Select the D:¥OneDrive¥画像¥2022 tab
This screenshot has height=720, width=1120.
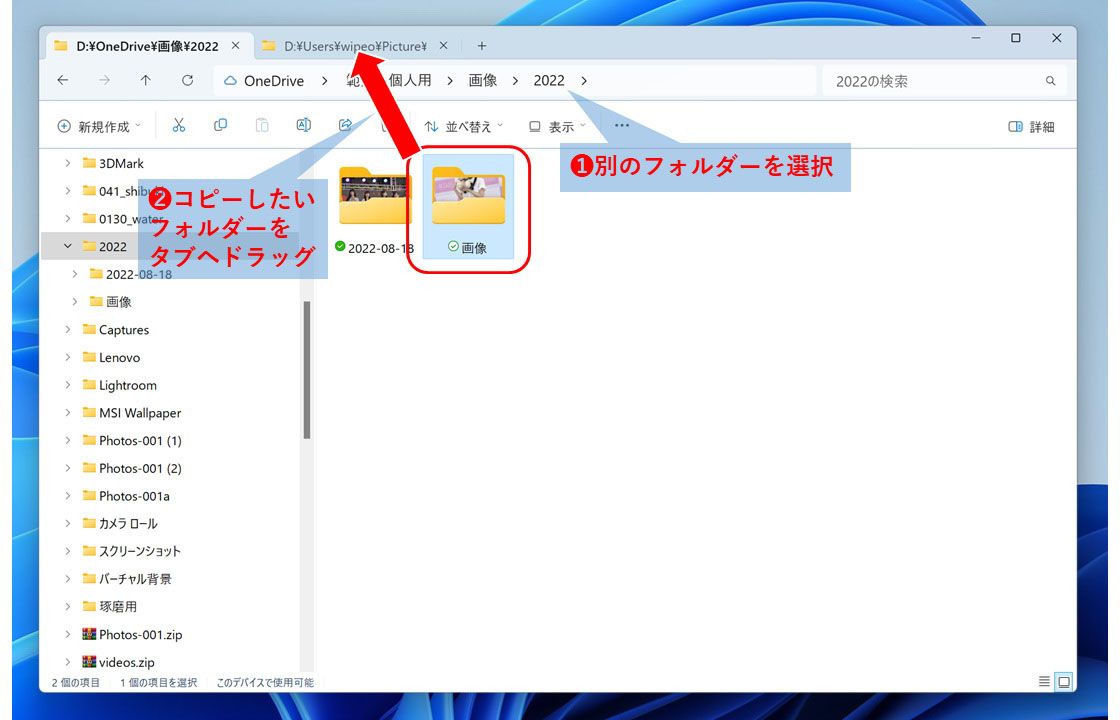point(148,46)
